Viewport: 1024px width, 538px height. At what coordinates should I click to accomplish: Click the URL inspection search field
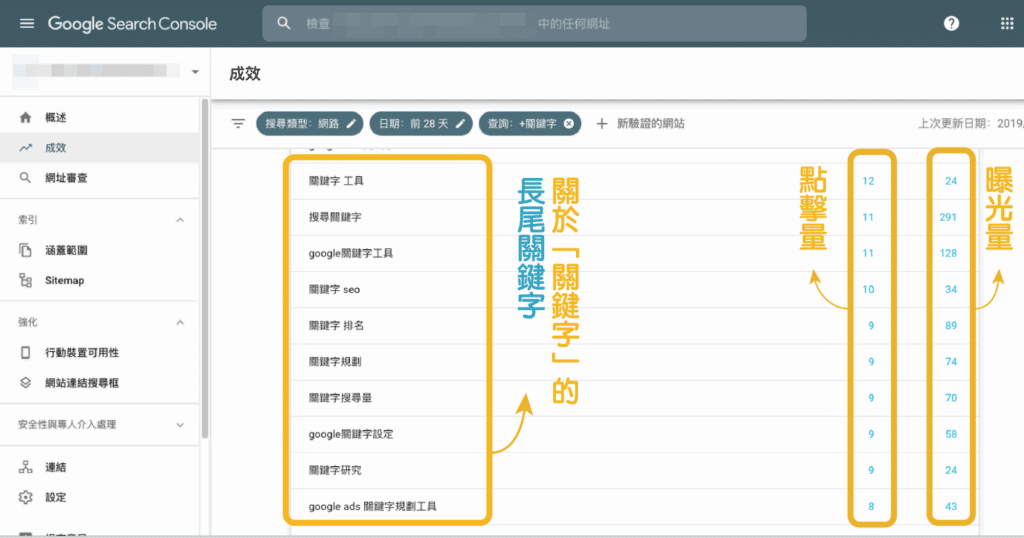(534, 24)
